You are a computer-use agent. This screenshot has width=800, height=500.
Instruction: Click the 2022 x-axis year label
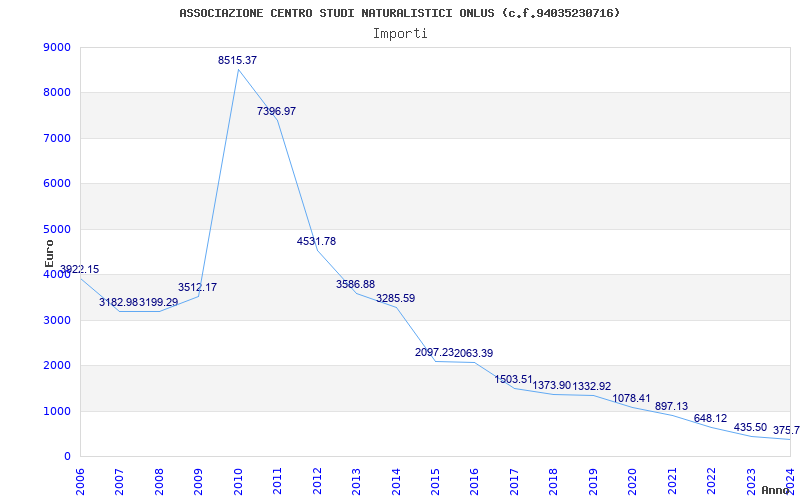(711, 480)
